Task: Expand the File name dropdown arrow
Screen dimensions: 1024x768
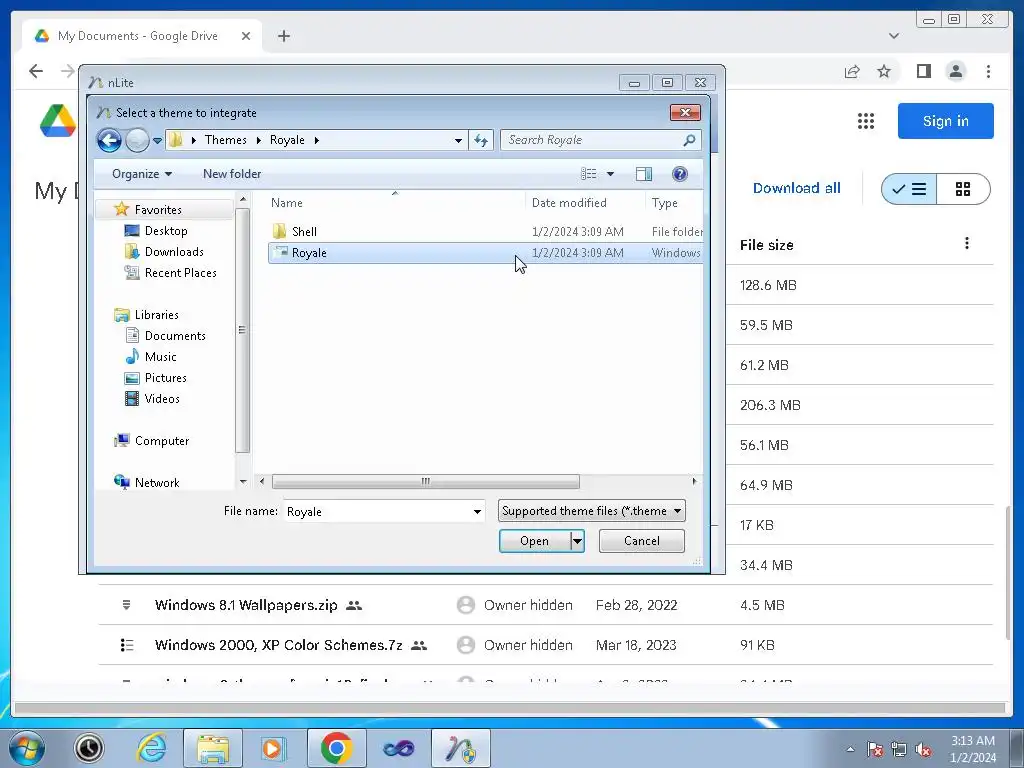Action: point(477,511)
